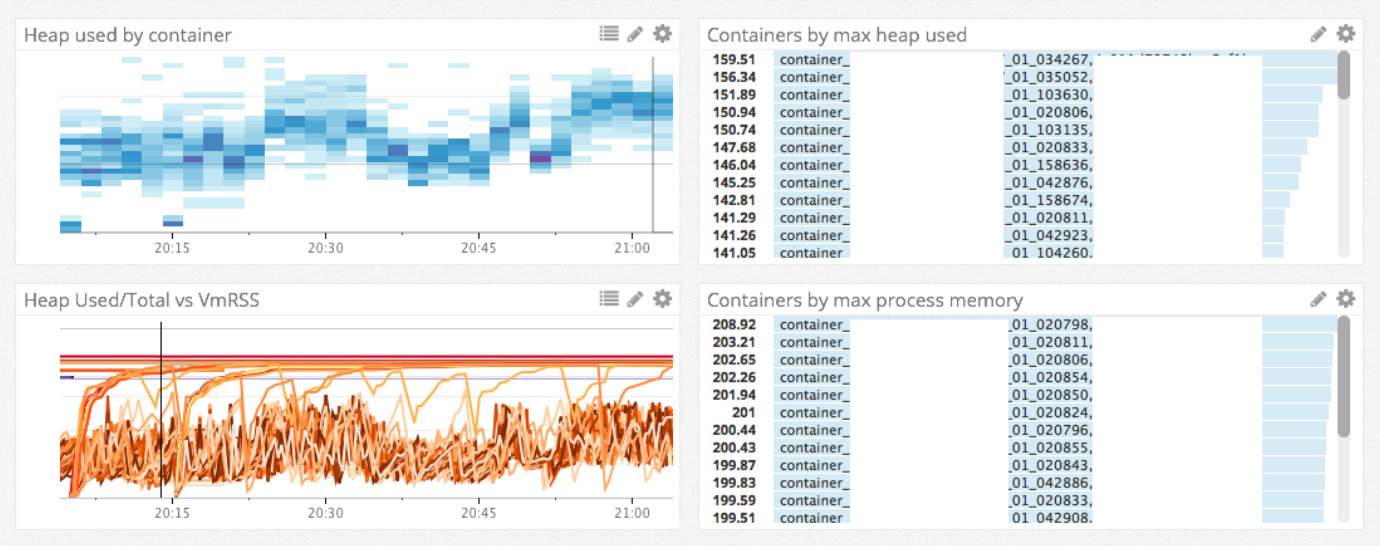Edit the Heap Used/Total vs VmRSS widget
Screen dimensions: 1380x546
[x=635, y=298]
